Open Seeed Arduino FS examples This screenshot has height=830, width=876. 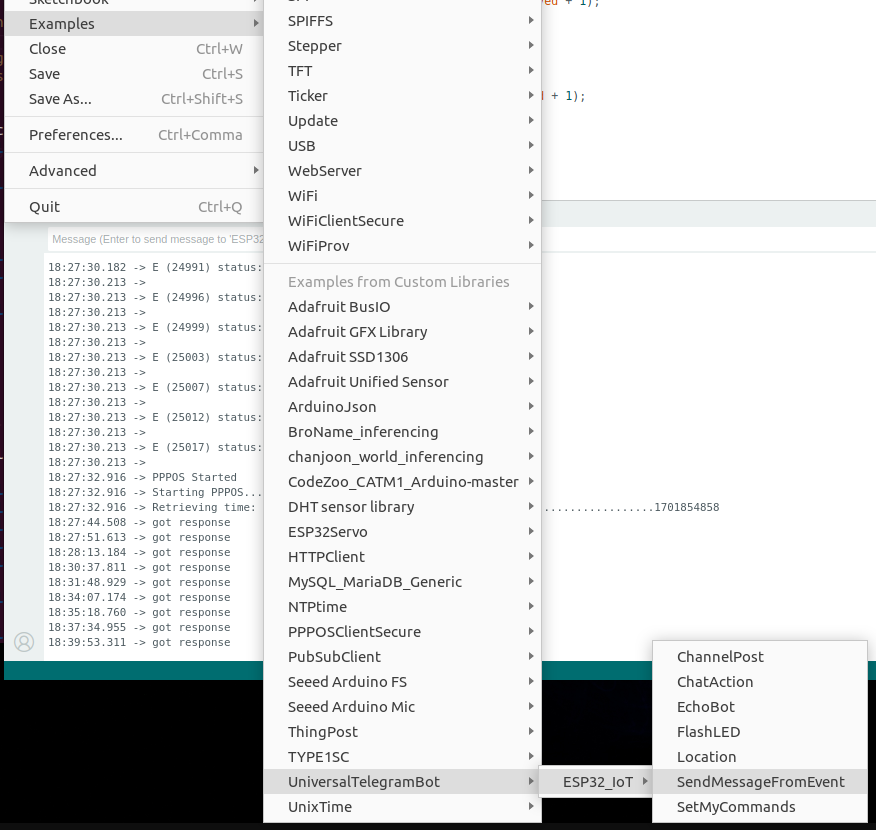coord(402,682)
